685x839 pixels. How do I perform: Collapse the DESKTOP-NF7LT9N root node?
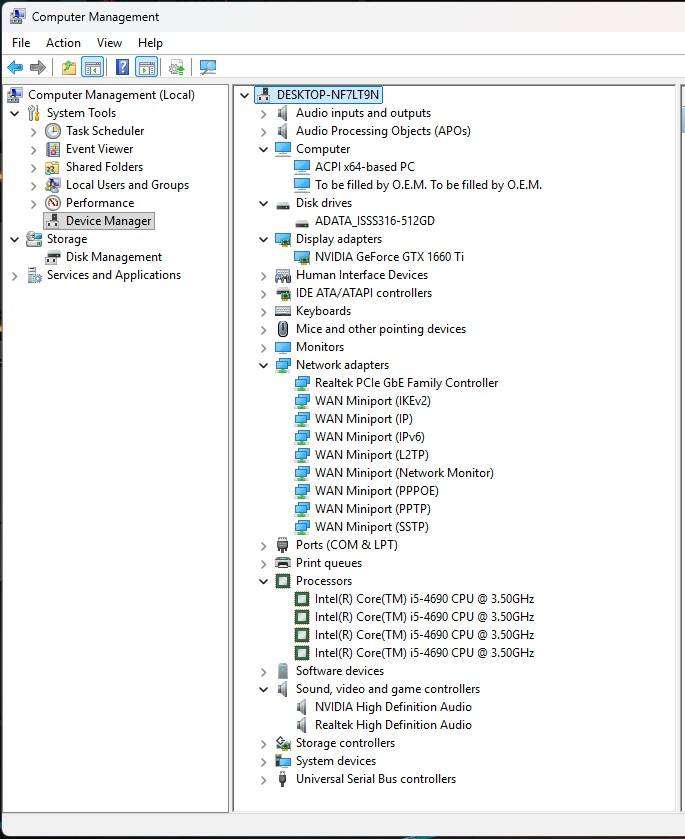pos(245,95)
